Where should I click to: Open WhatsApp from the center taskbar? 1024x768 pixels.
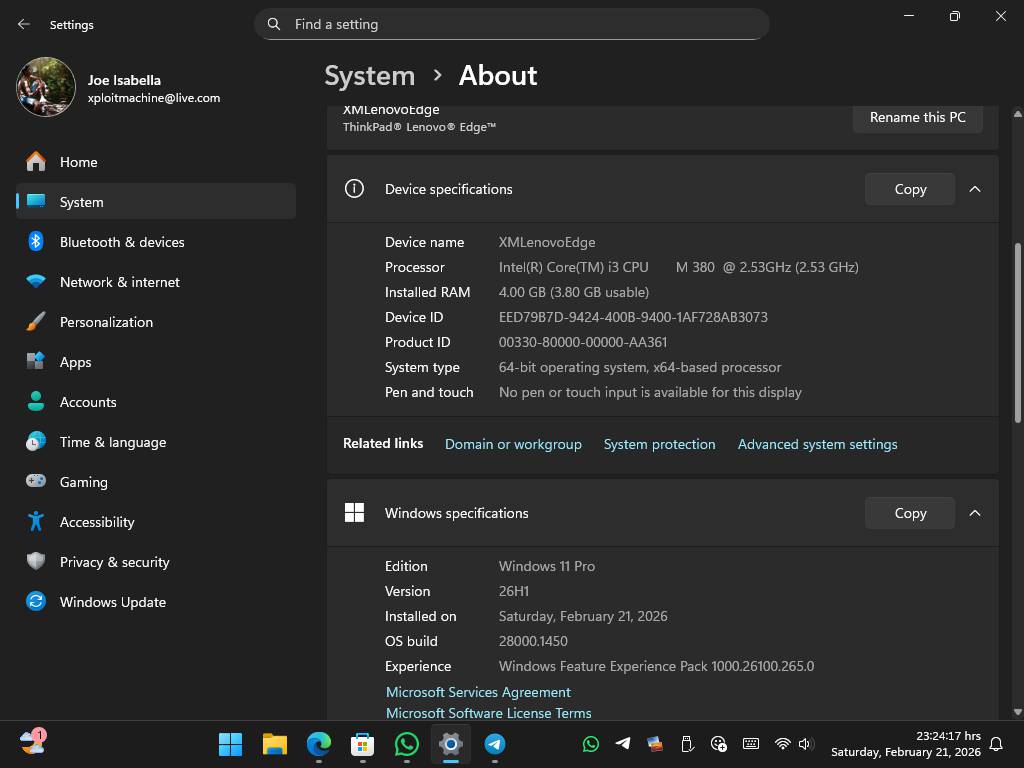pos(407,744)
